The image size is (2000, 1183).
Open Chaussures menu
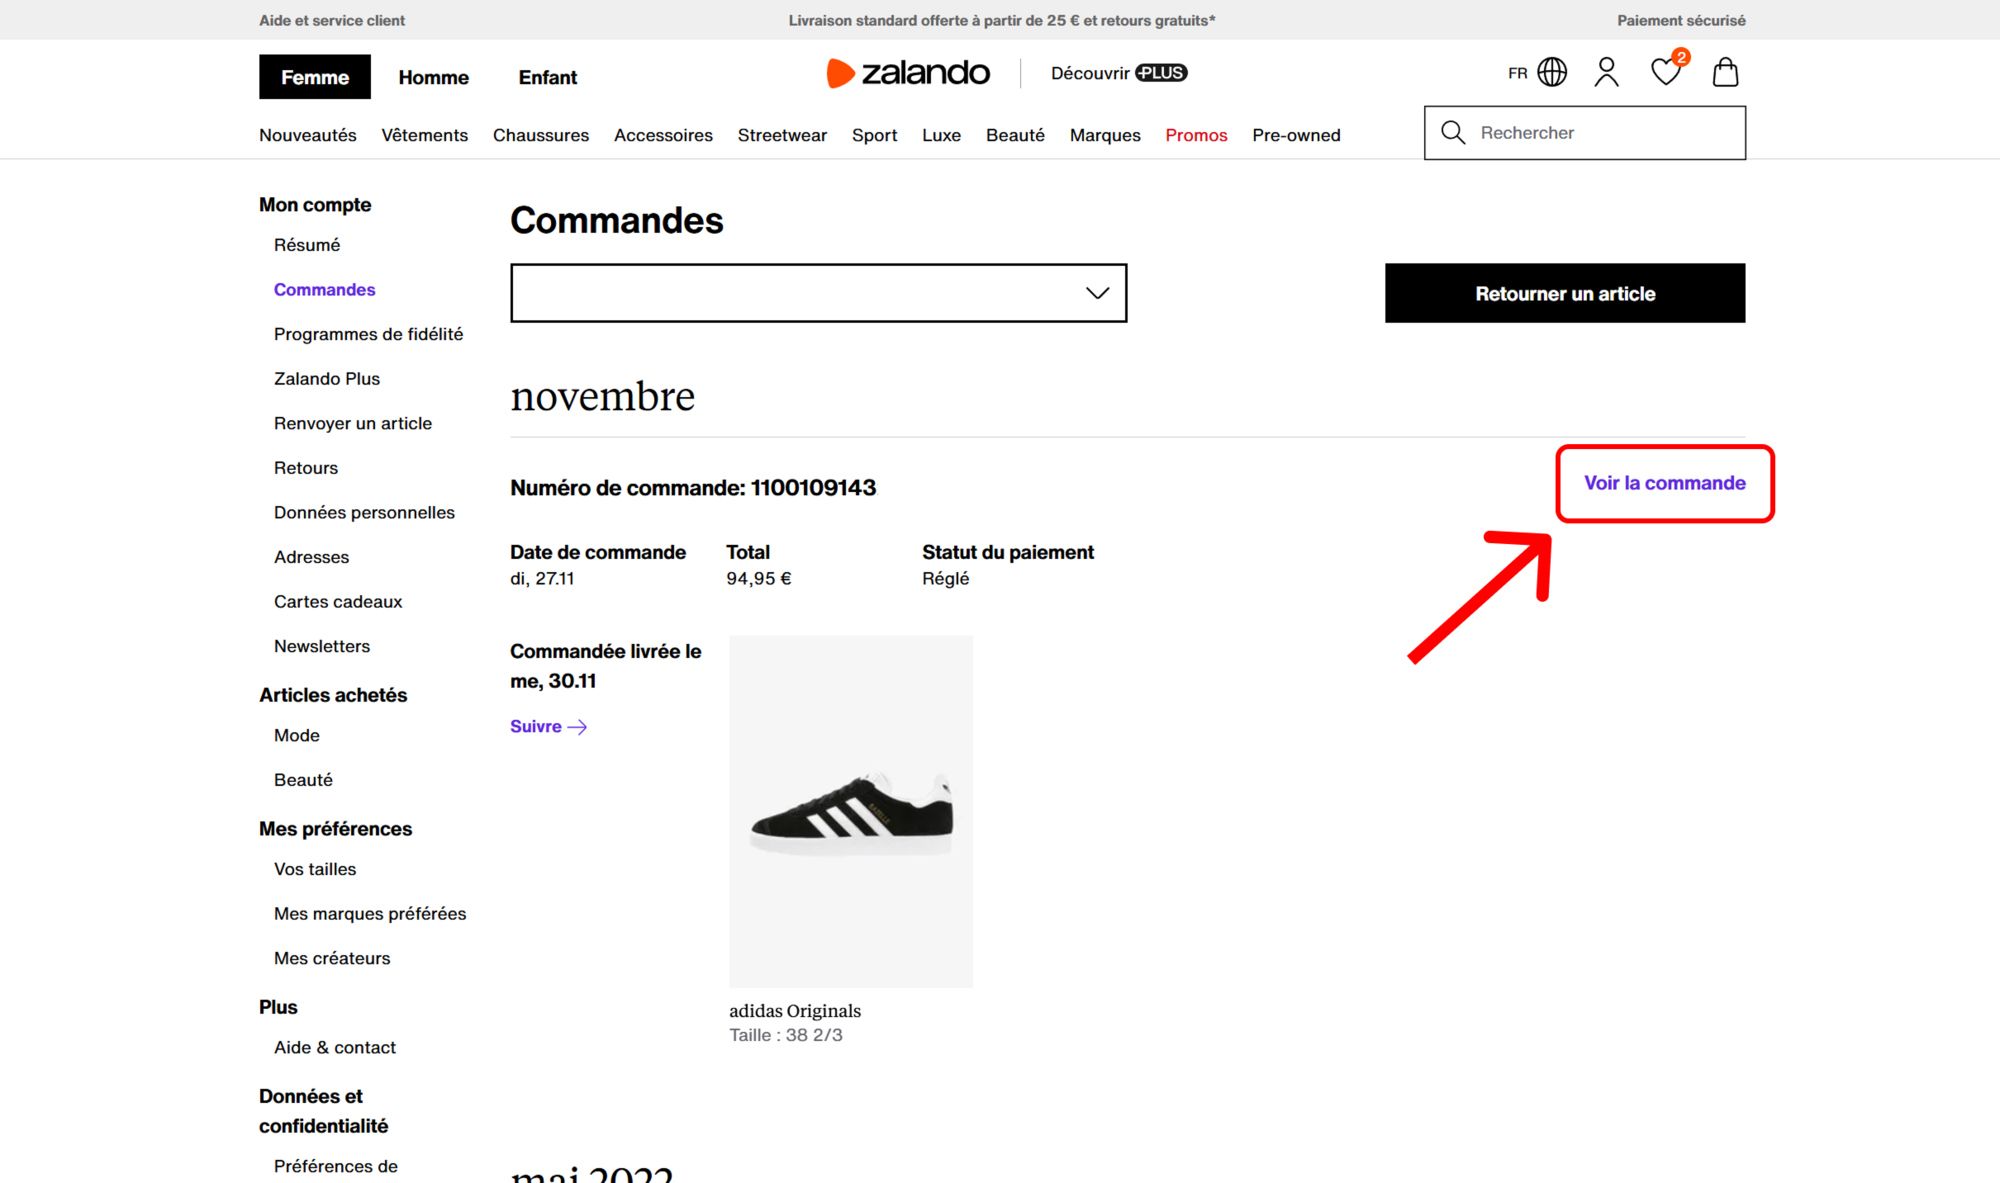pos(540,135)
